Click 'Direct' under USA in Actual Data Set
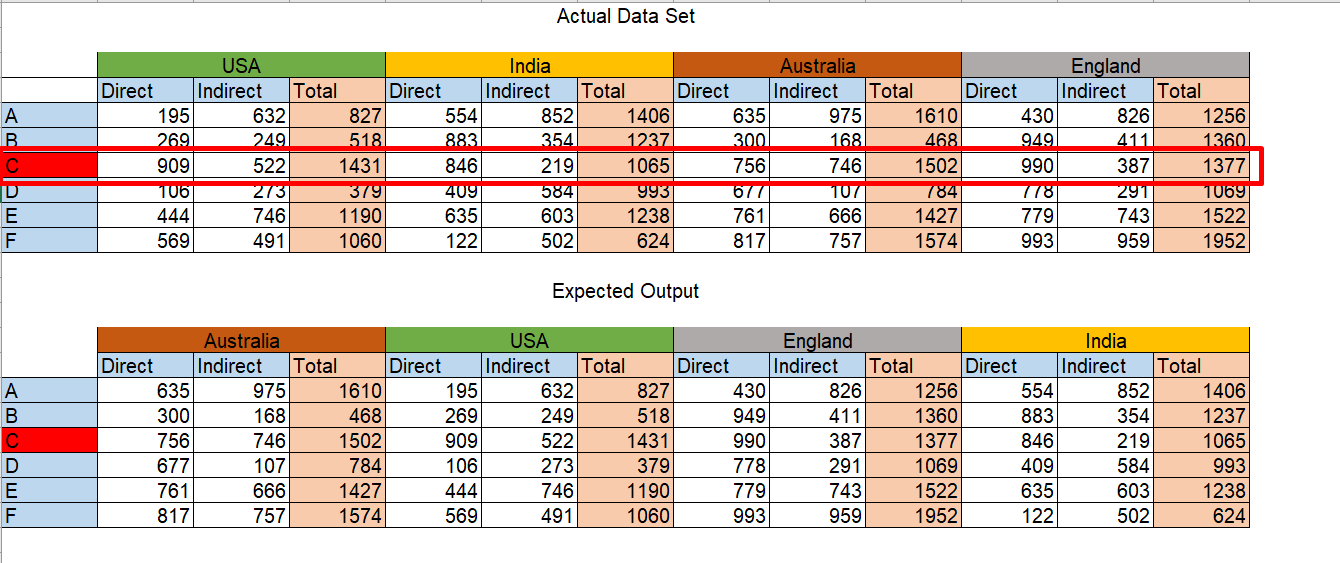Viewport: 1340px width, 563px height. pyautogui.click(x=145, y=90)
